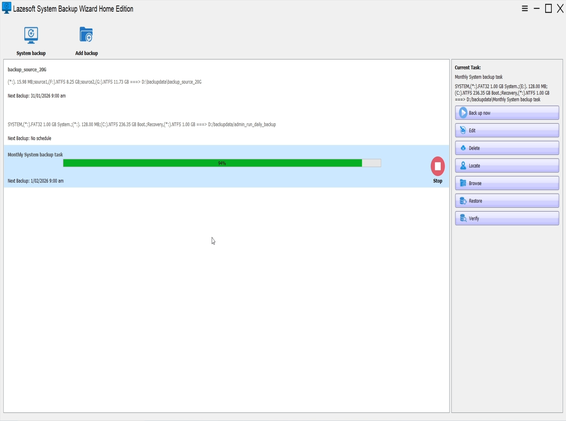Verify the backup image
Viewport: 566px width, 421px height.
(507, 218)
